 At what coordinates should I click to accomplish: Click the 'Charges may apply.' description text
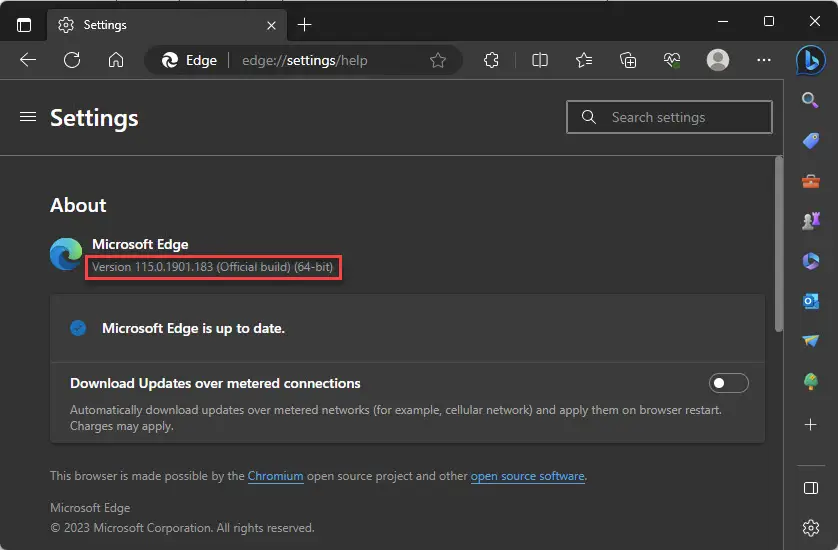click(x=122, y=427)
